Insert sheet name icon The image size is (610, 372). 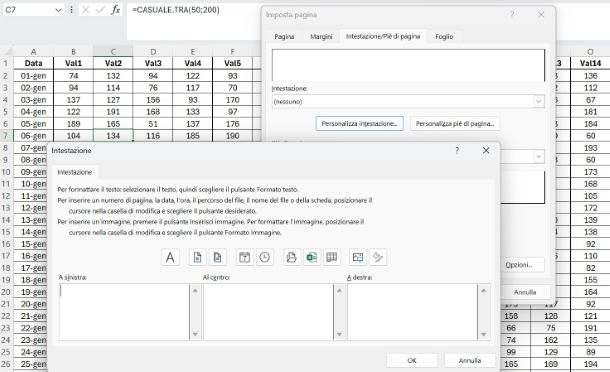pyautogui.click(x=331, y=257)
